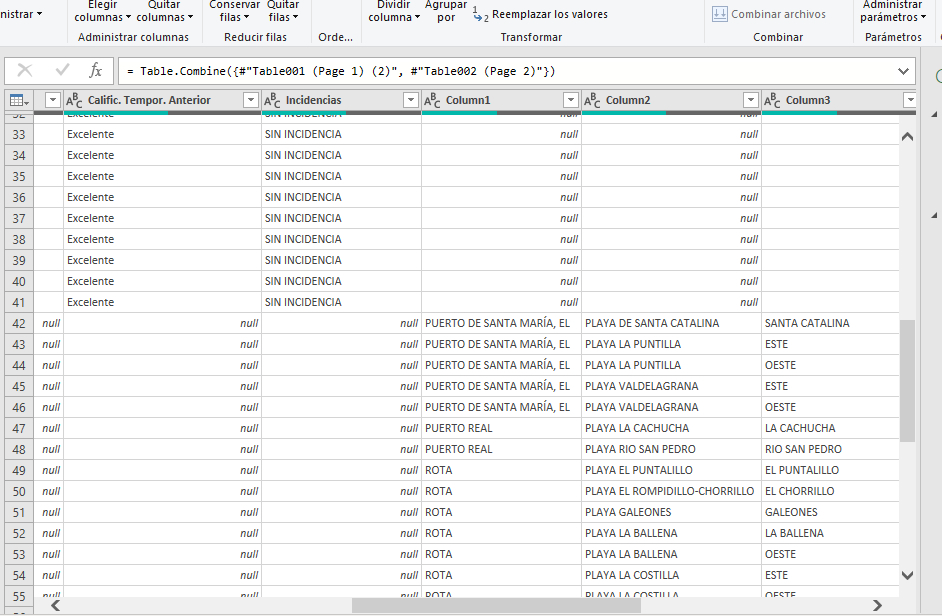The image size is (942, 616).
Task: Click the vertical scrollbar down arrow
Action: [x=907, y=575]
